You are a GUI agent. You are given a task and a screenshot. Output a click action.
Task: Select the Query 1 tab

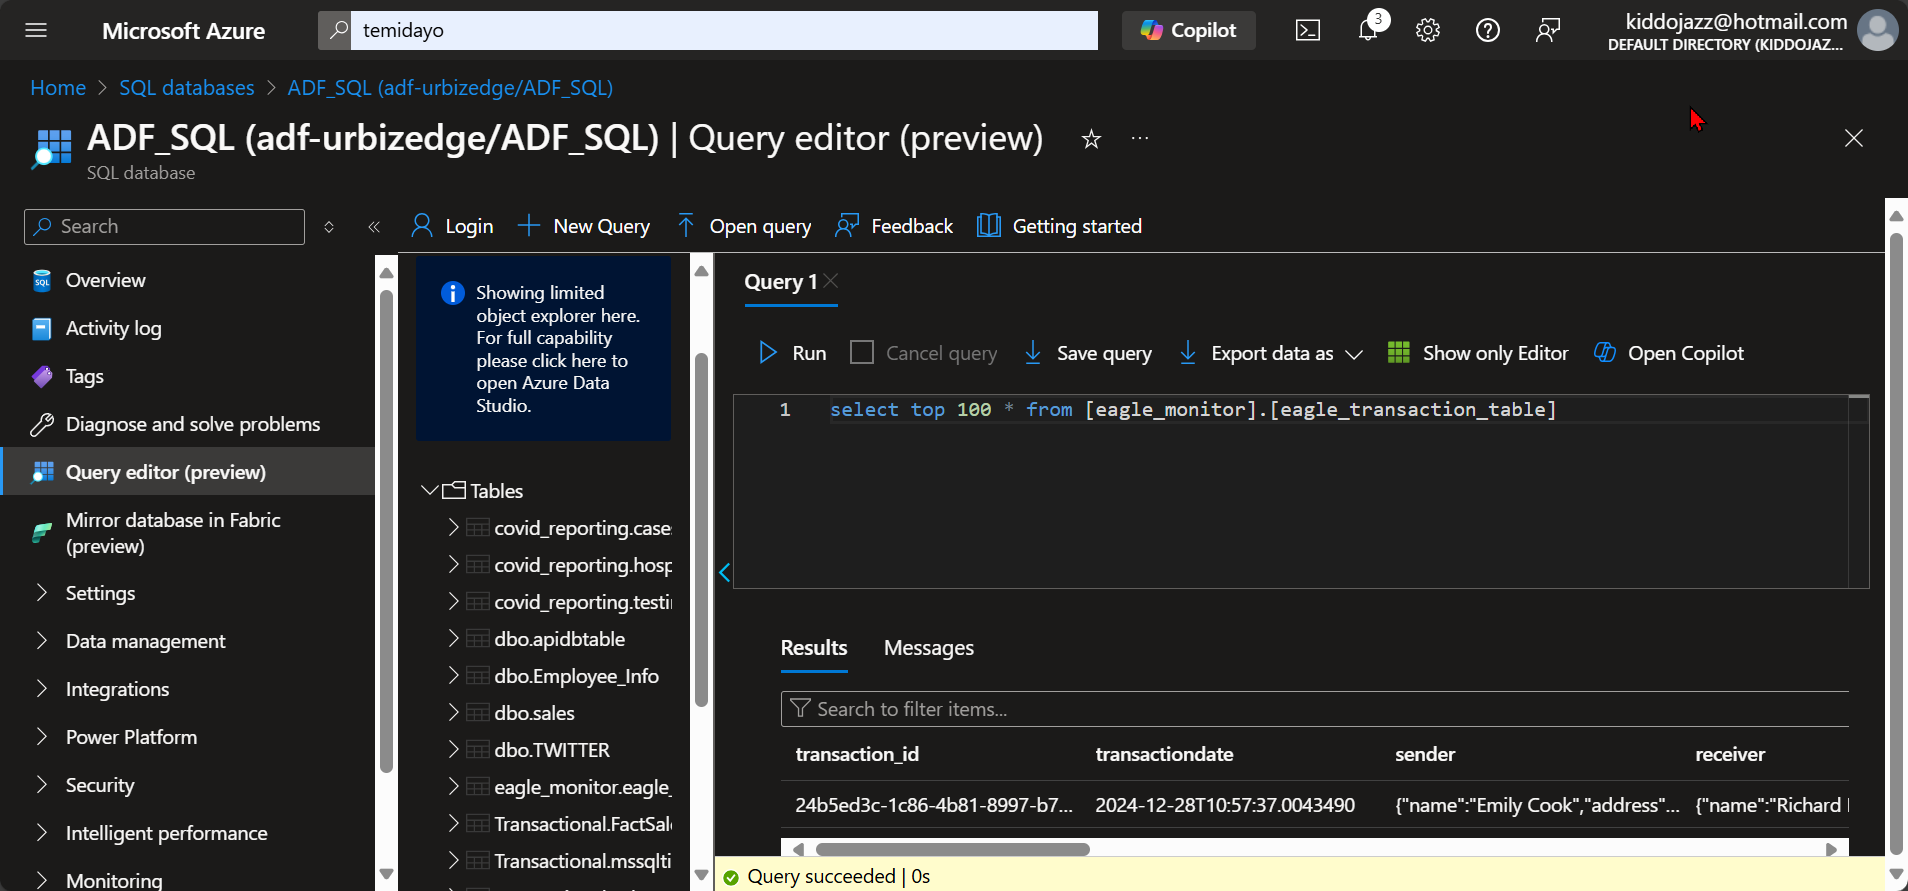click(x=780, y=282)
